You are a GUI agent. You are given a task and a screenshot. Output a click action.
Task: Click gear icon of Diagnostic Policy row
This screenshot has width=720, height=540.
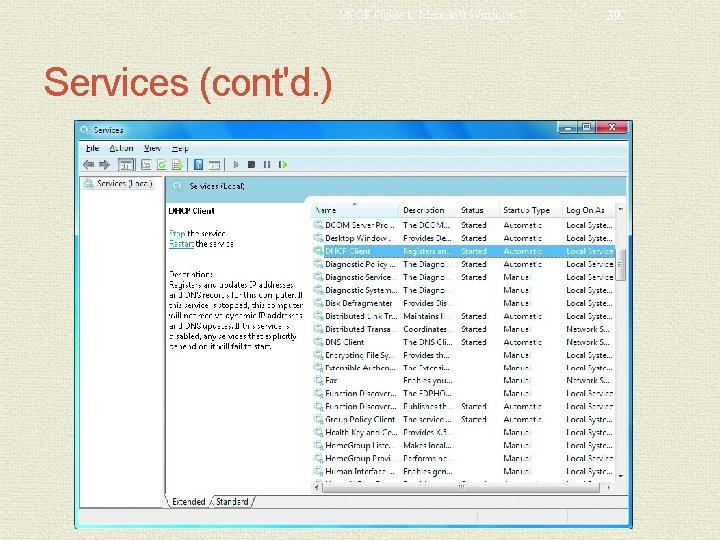pos(318,264)
